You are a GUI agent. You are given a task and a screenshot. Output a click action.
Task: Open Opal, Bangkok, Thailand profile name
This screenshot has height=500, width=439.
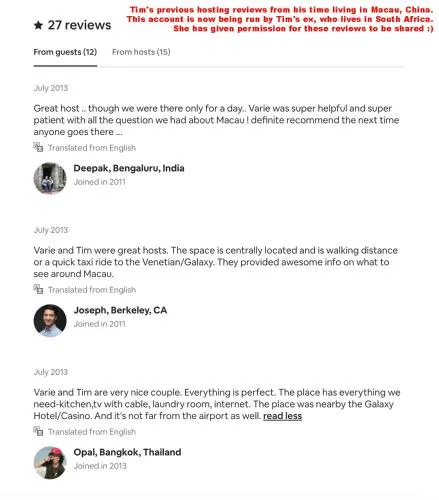pyautogui.click(x=127, y=452)
